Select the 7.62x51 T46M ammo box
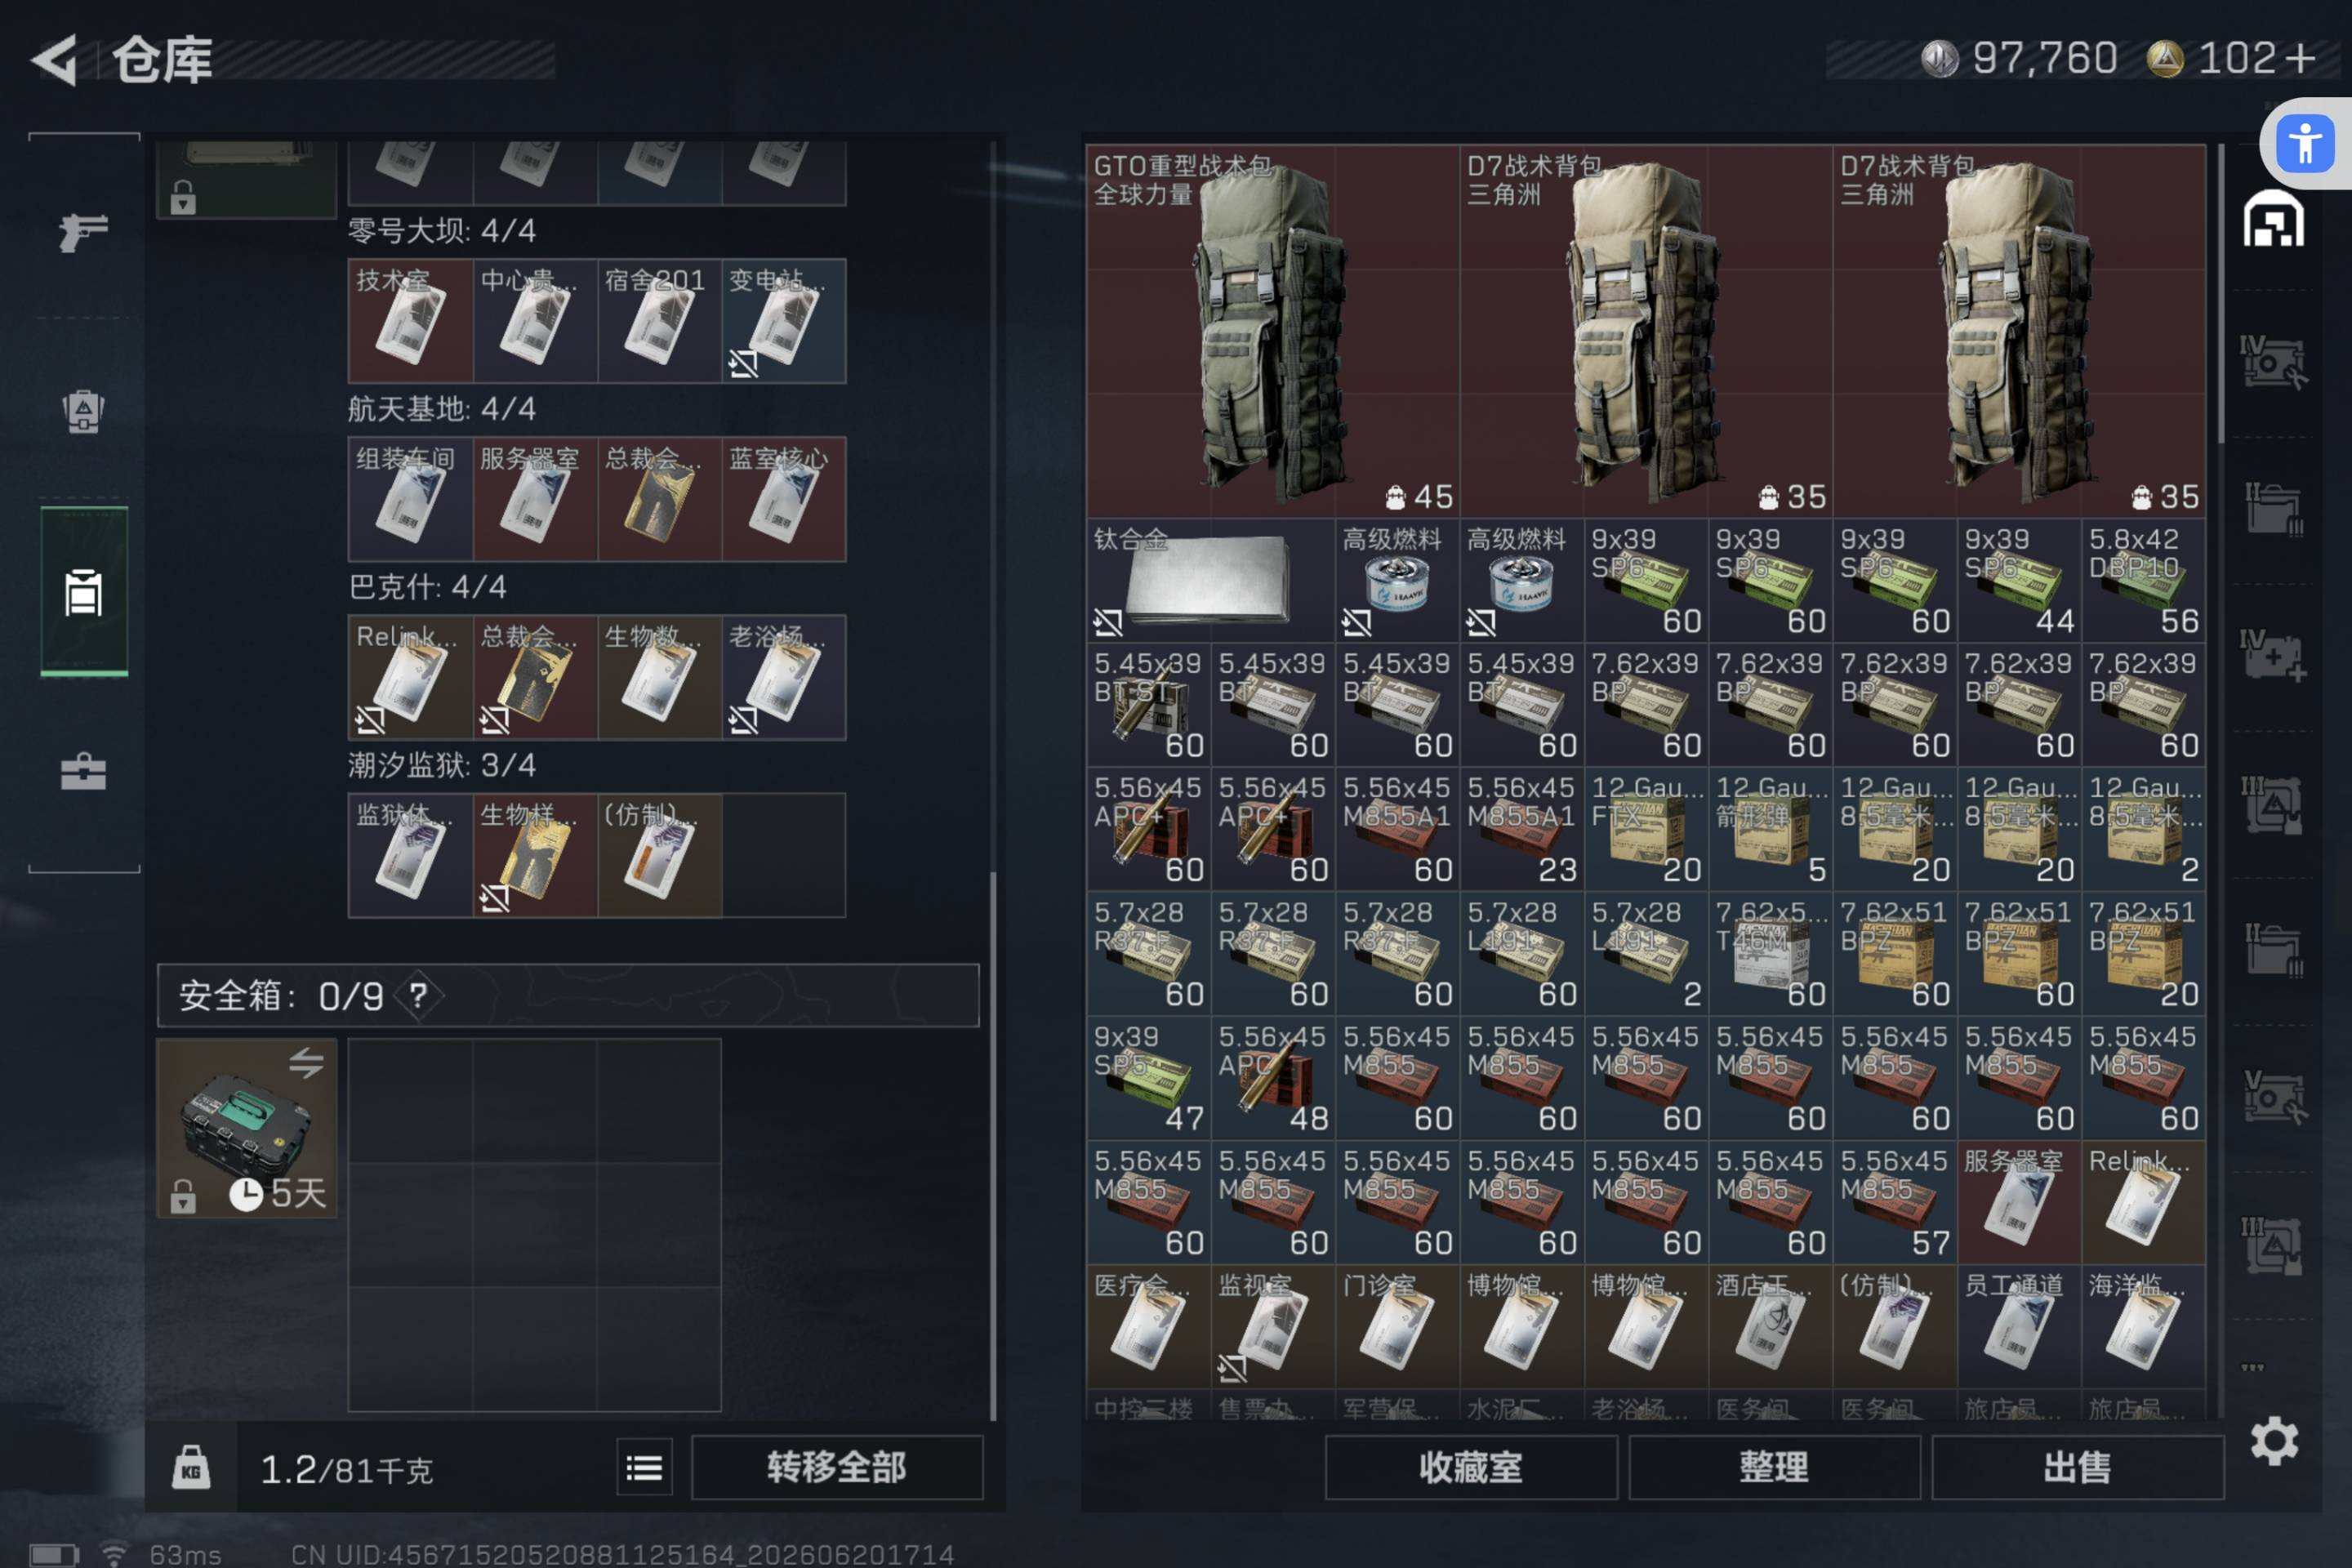 (1770, 954)
